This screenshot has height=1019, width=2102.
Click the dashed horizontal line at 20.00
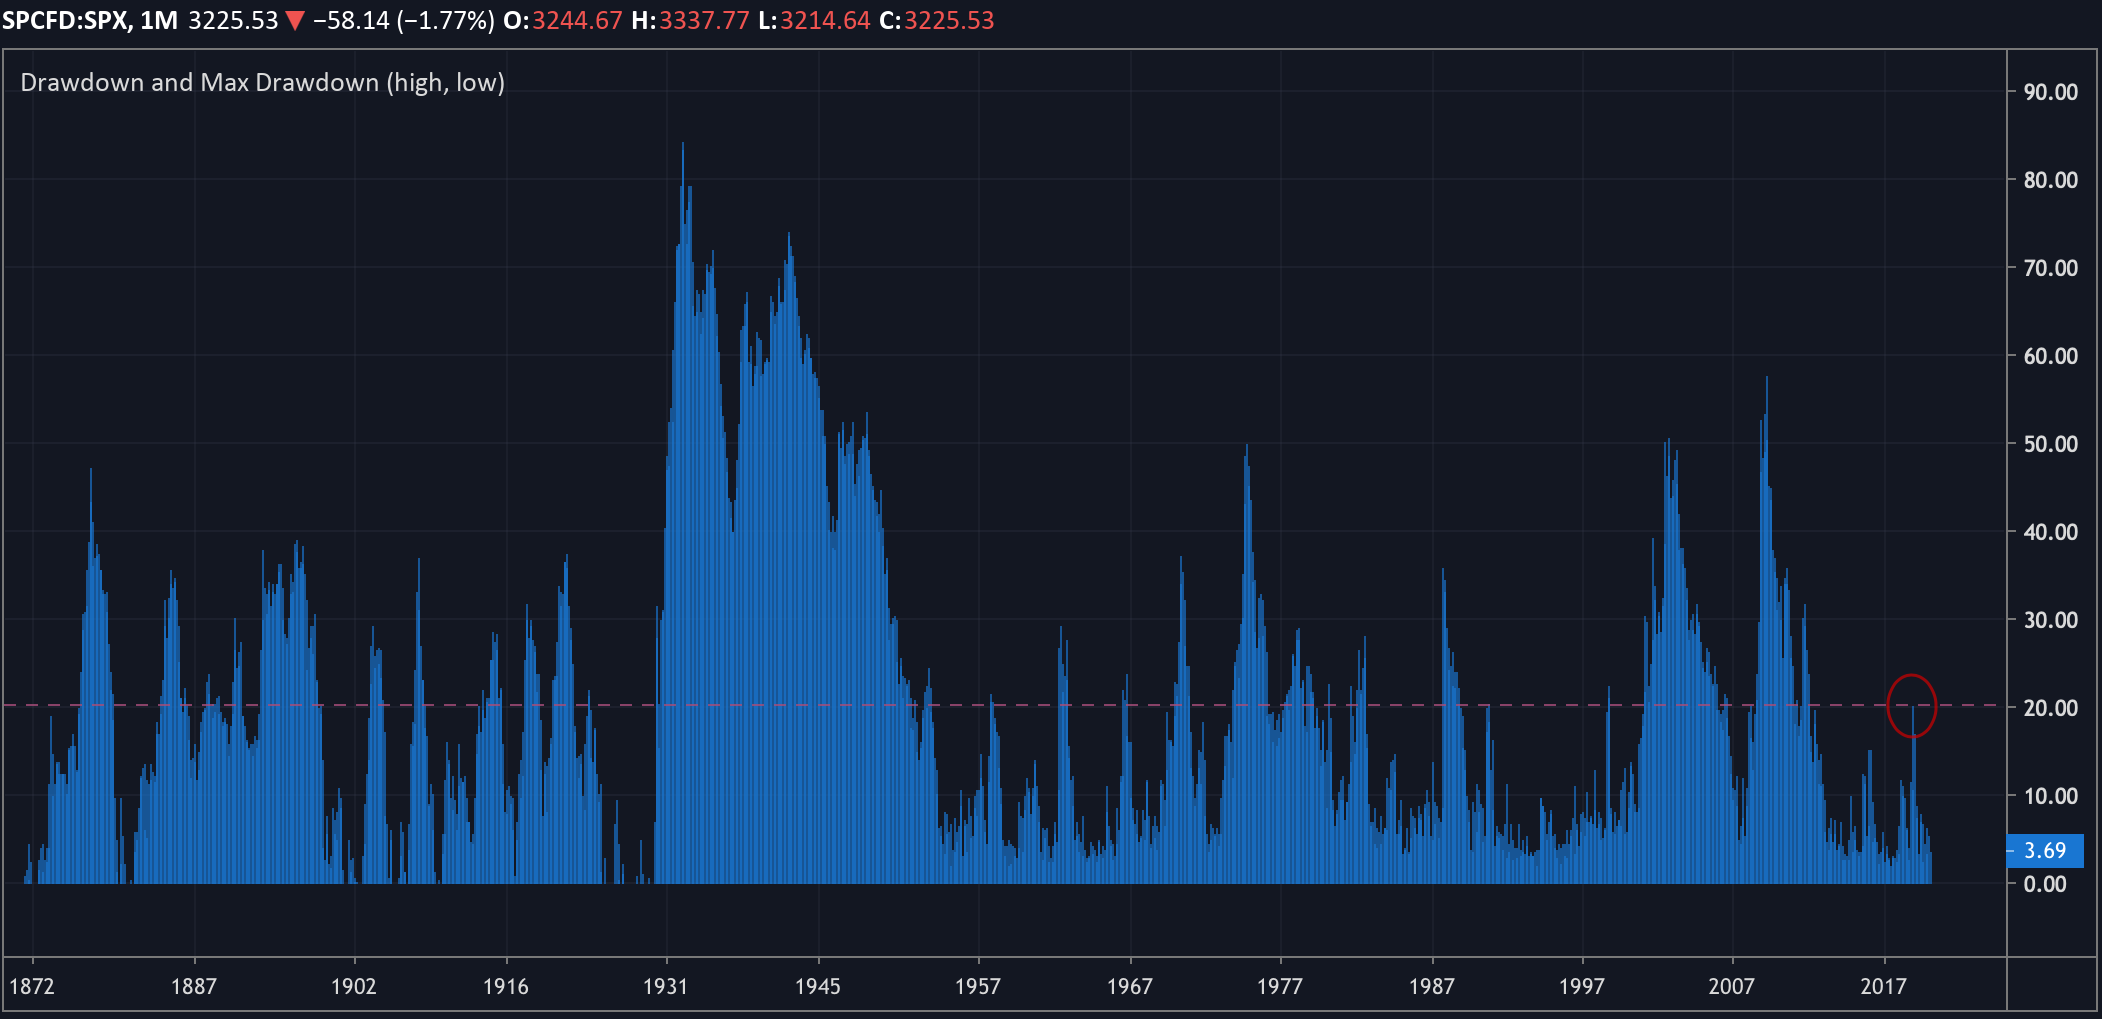(1000, 705)
